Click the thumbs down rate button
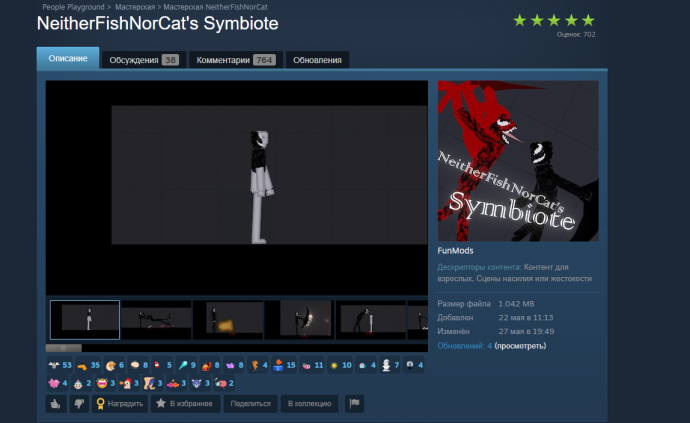 pyautogui.click(x=77, y=403)
